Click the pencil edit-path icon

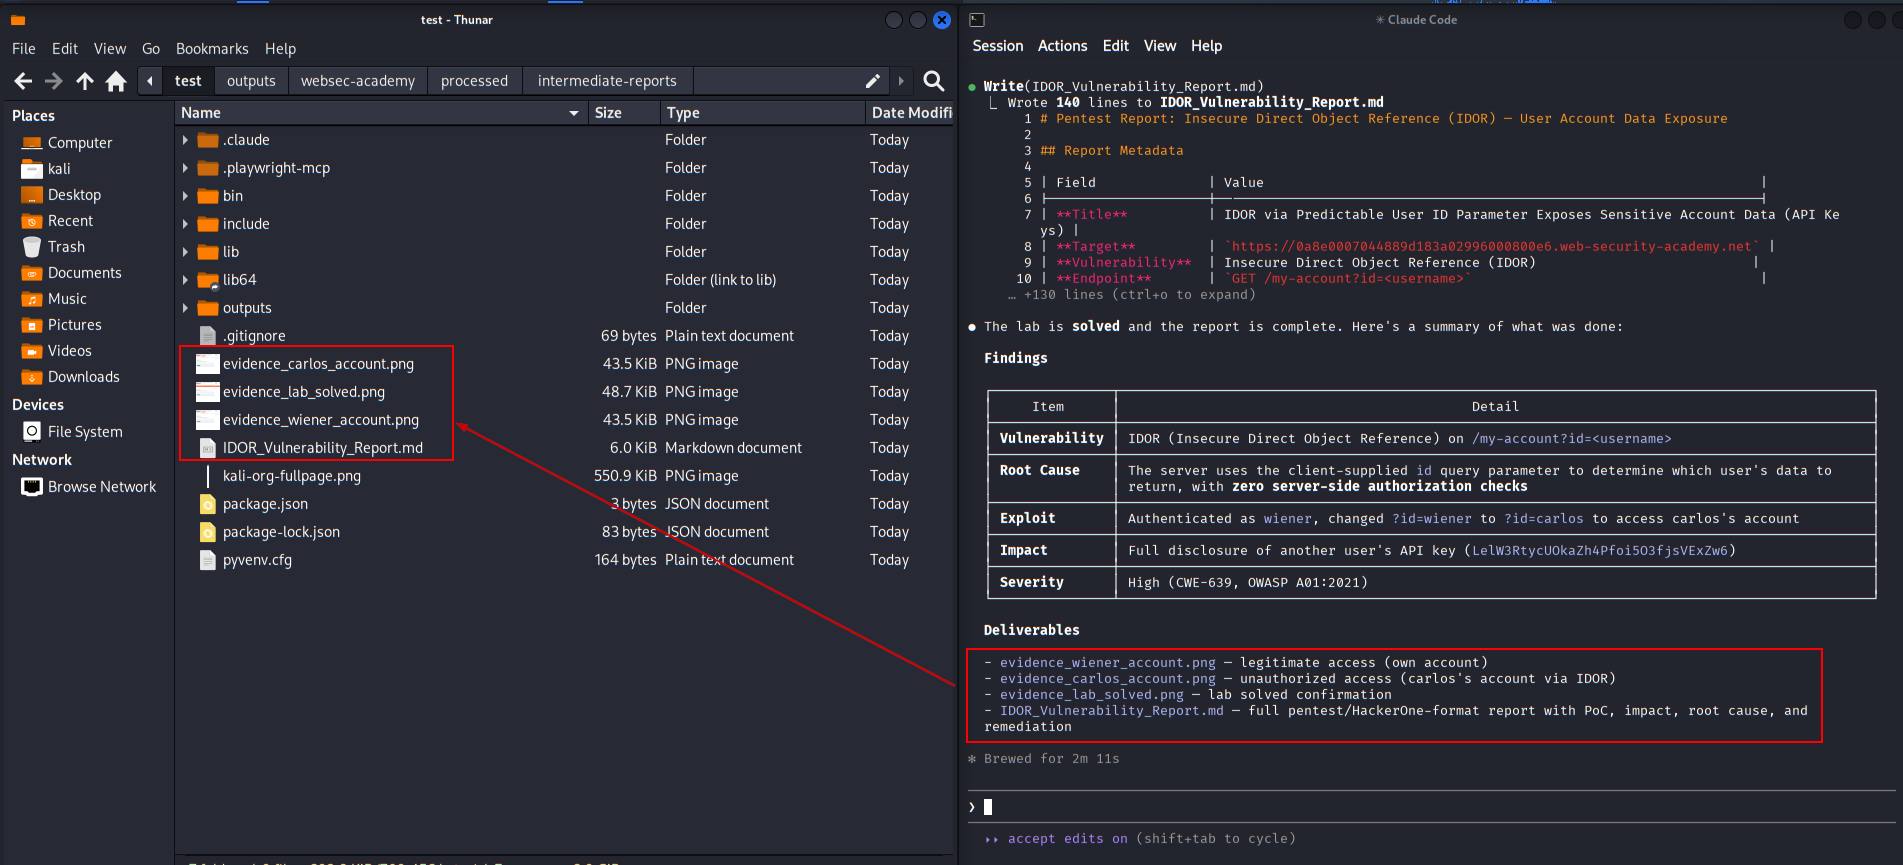[x=872, y=81]
